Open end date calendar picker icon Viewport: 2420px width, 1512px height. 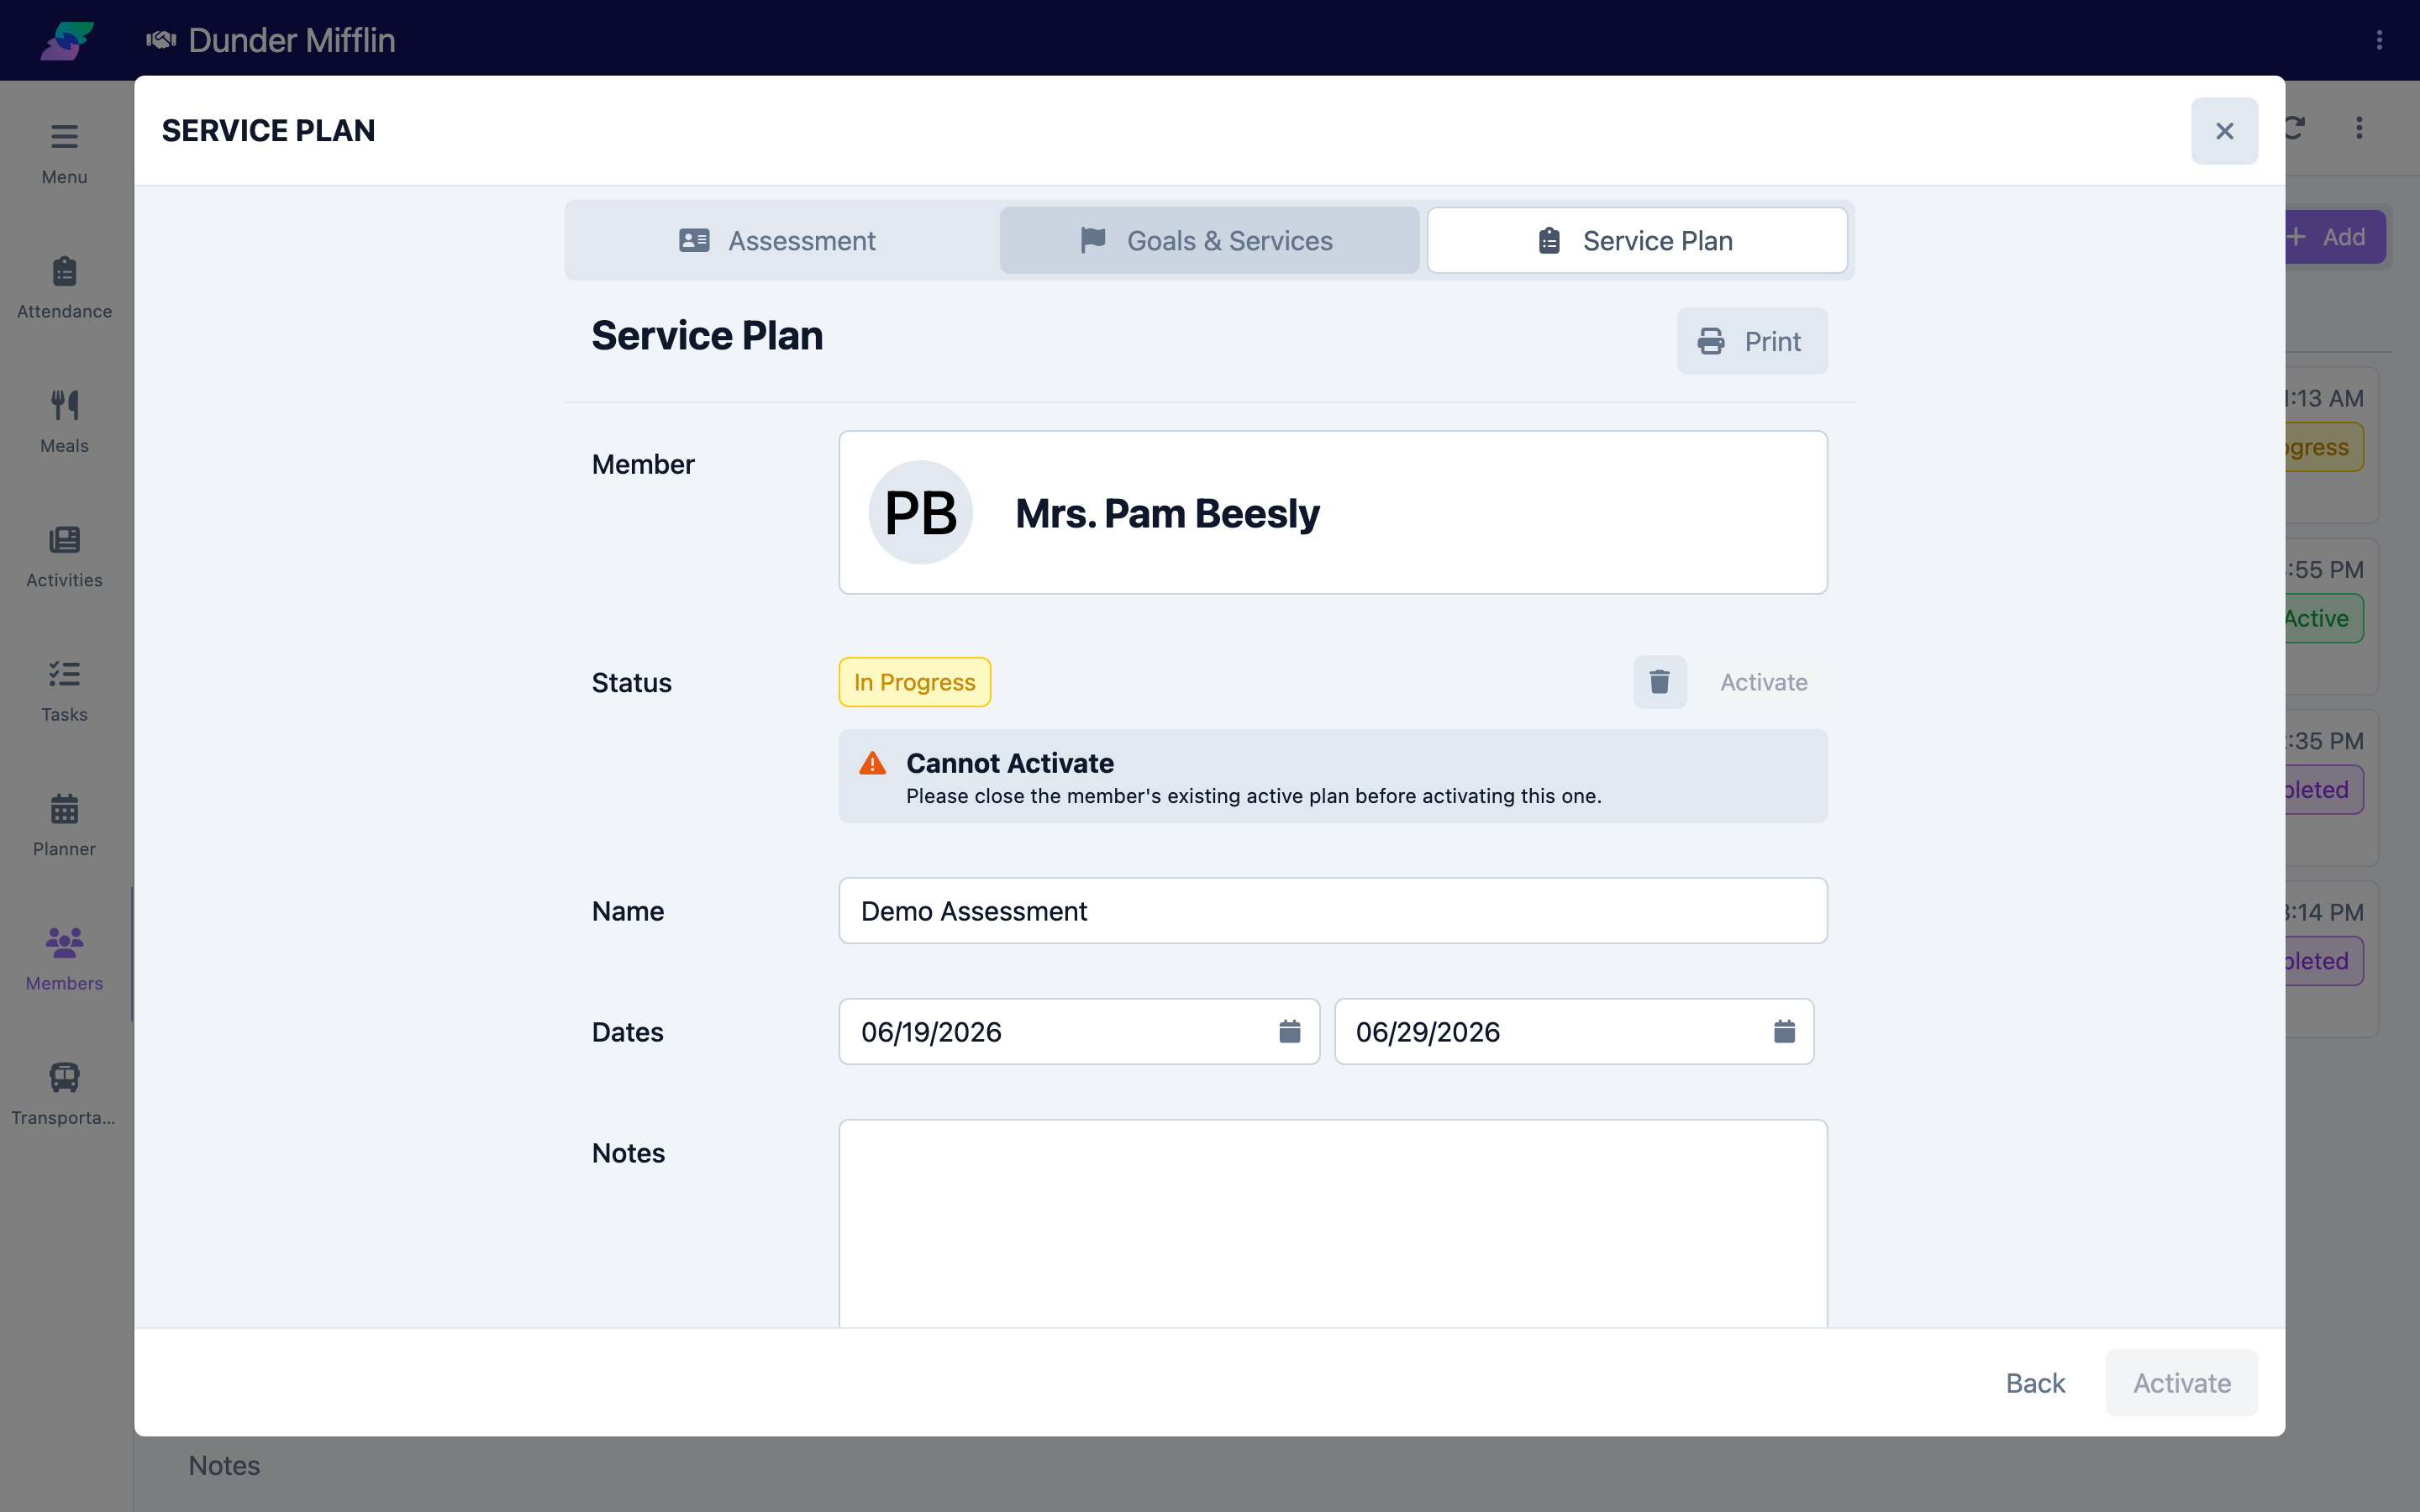pyautogui.click(x=1784, y=1031)
